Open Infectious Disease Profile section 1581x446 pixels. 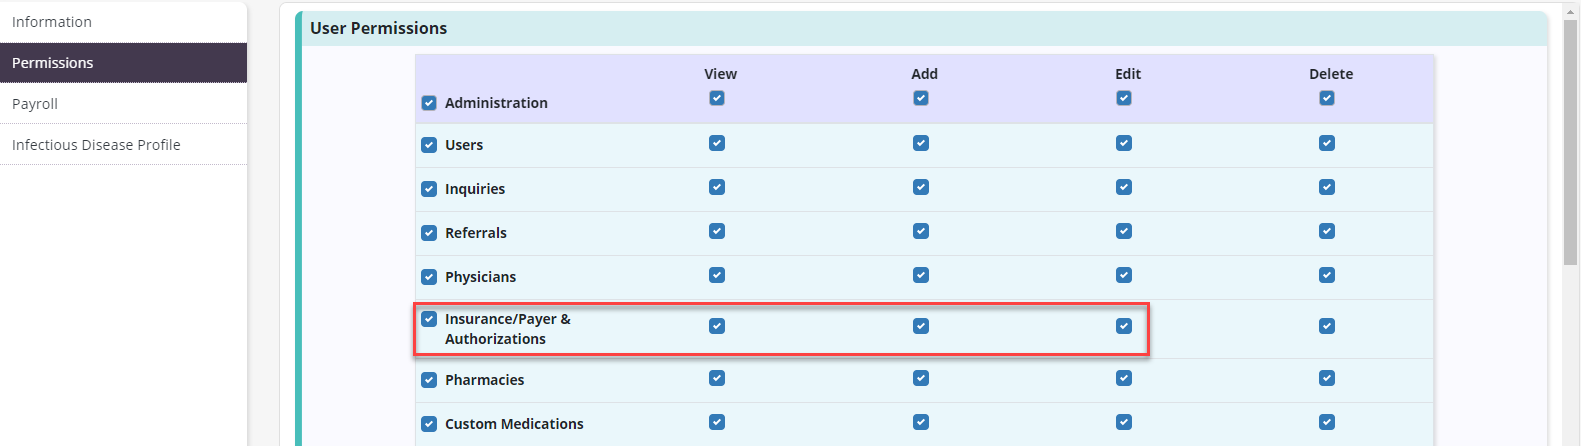pyautogui.click(x=96, y=145)
